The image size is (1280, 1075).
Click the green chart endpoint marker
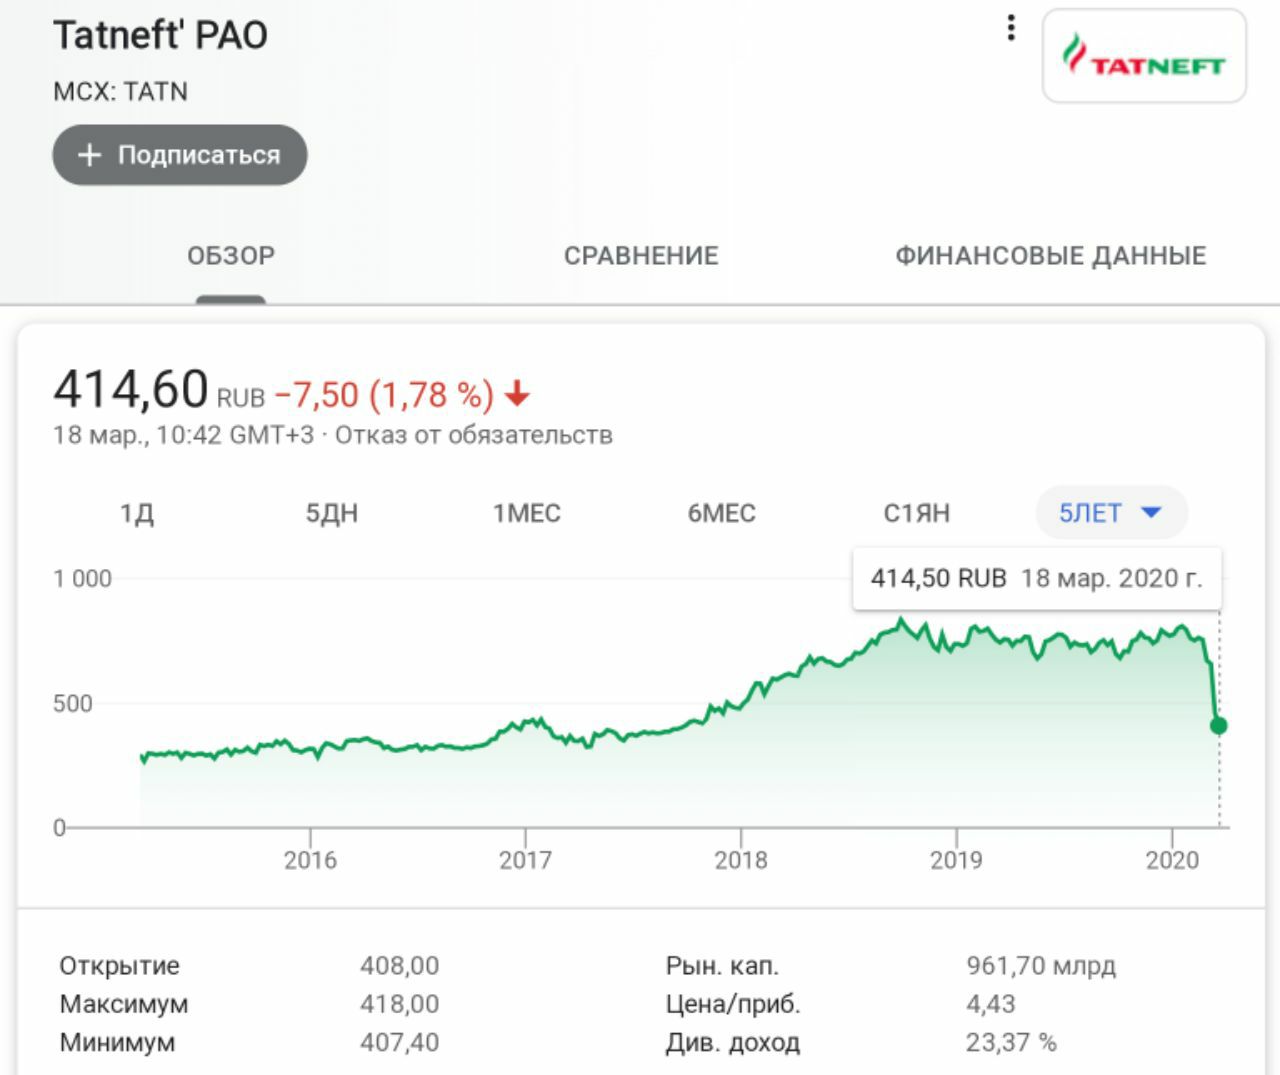1218,726
